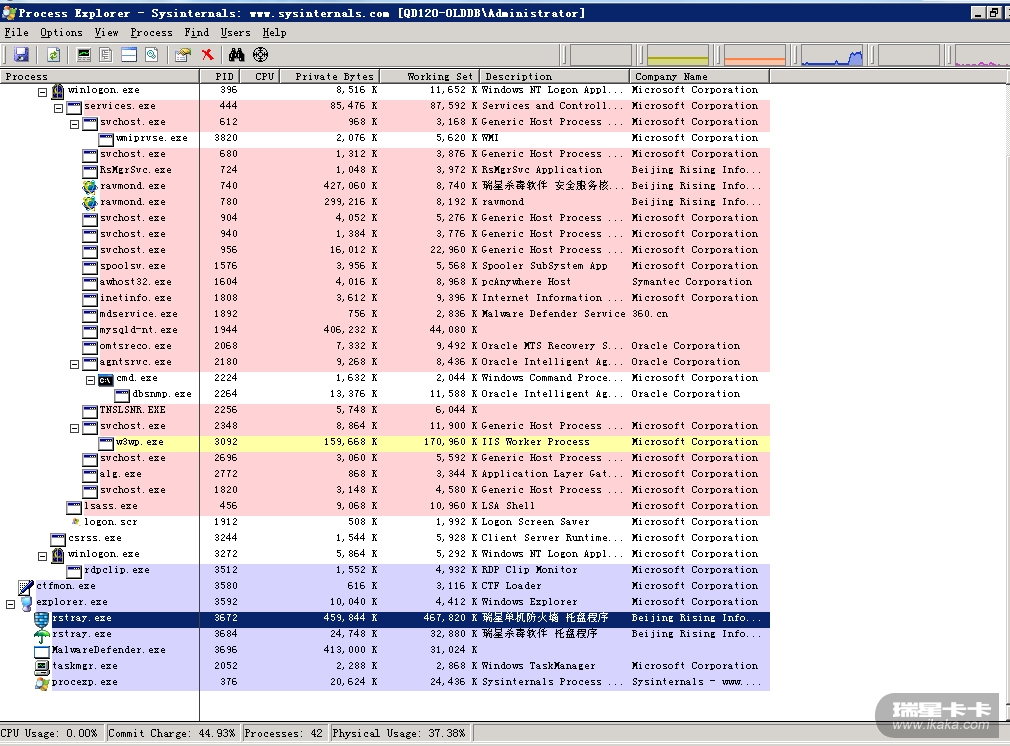Screen dimensions: 1010x746
Task: Collapse the cmd.exe tree node
Action: coord(91,378)
